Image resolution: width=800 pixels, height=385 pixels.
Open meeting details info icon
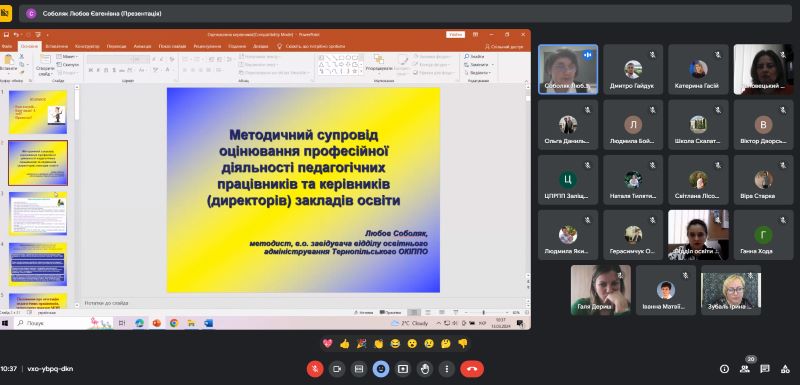724,369
